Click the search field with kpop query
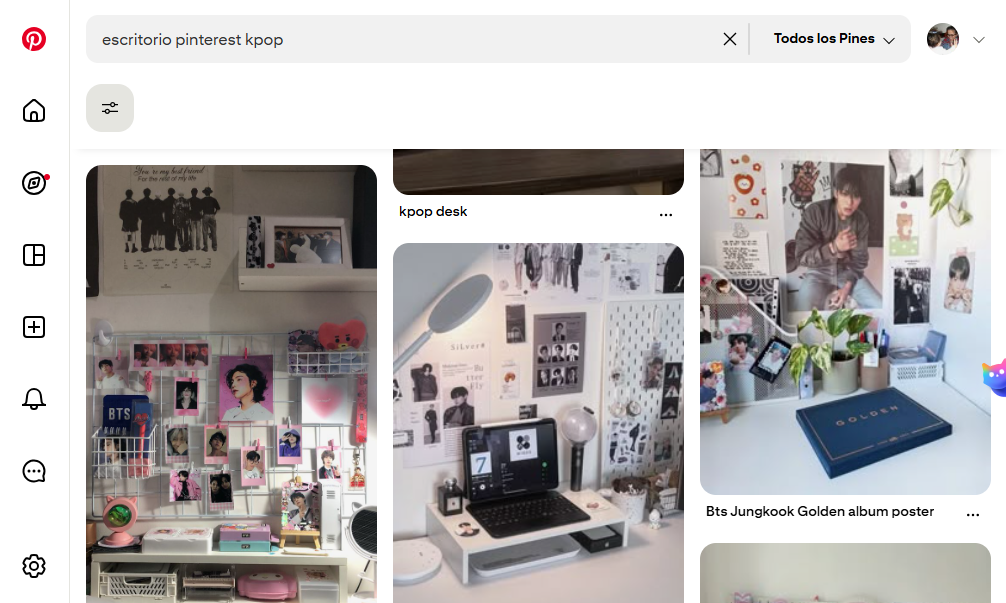Viewport: 1006px width, 603px height. [400, 39]
